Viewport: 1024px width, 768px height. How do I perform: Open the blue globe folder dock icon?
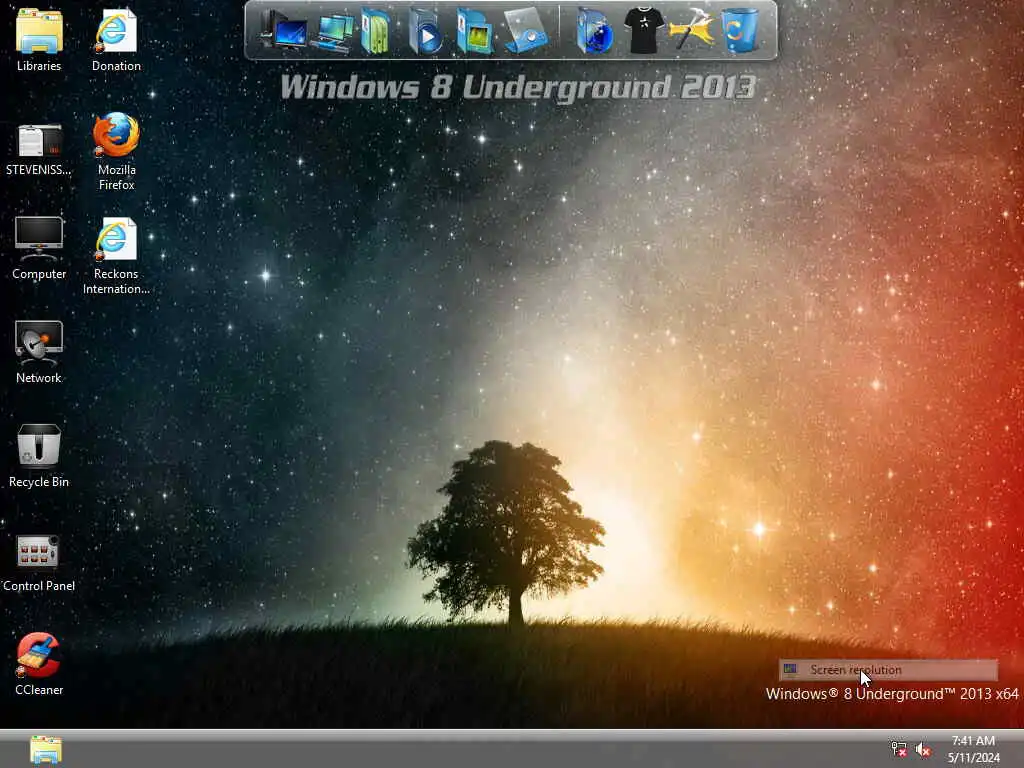(x=595, y=31)
